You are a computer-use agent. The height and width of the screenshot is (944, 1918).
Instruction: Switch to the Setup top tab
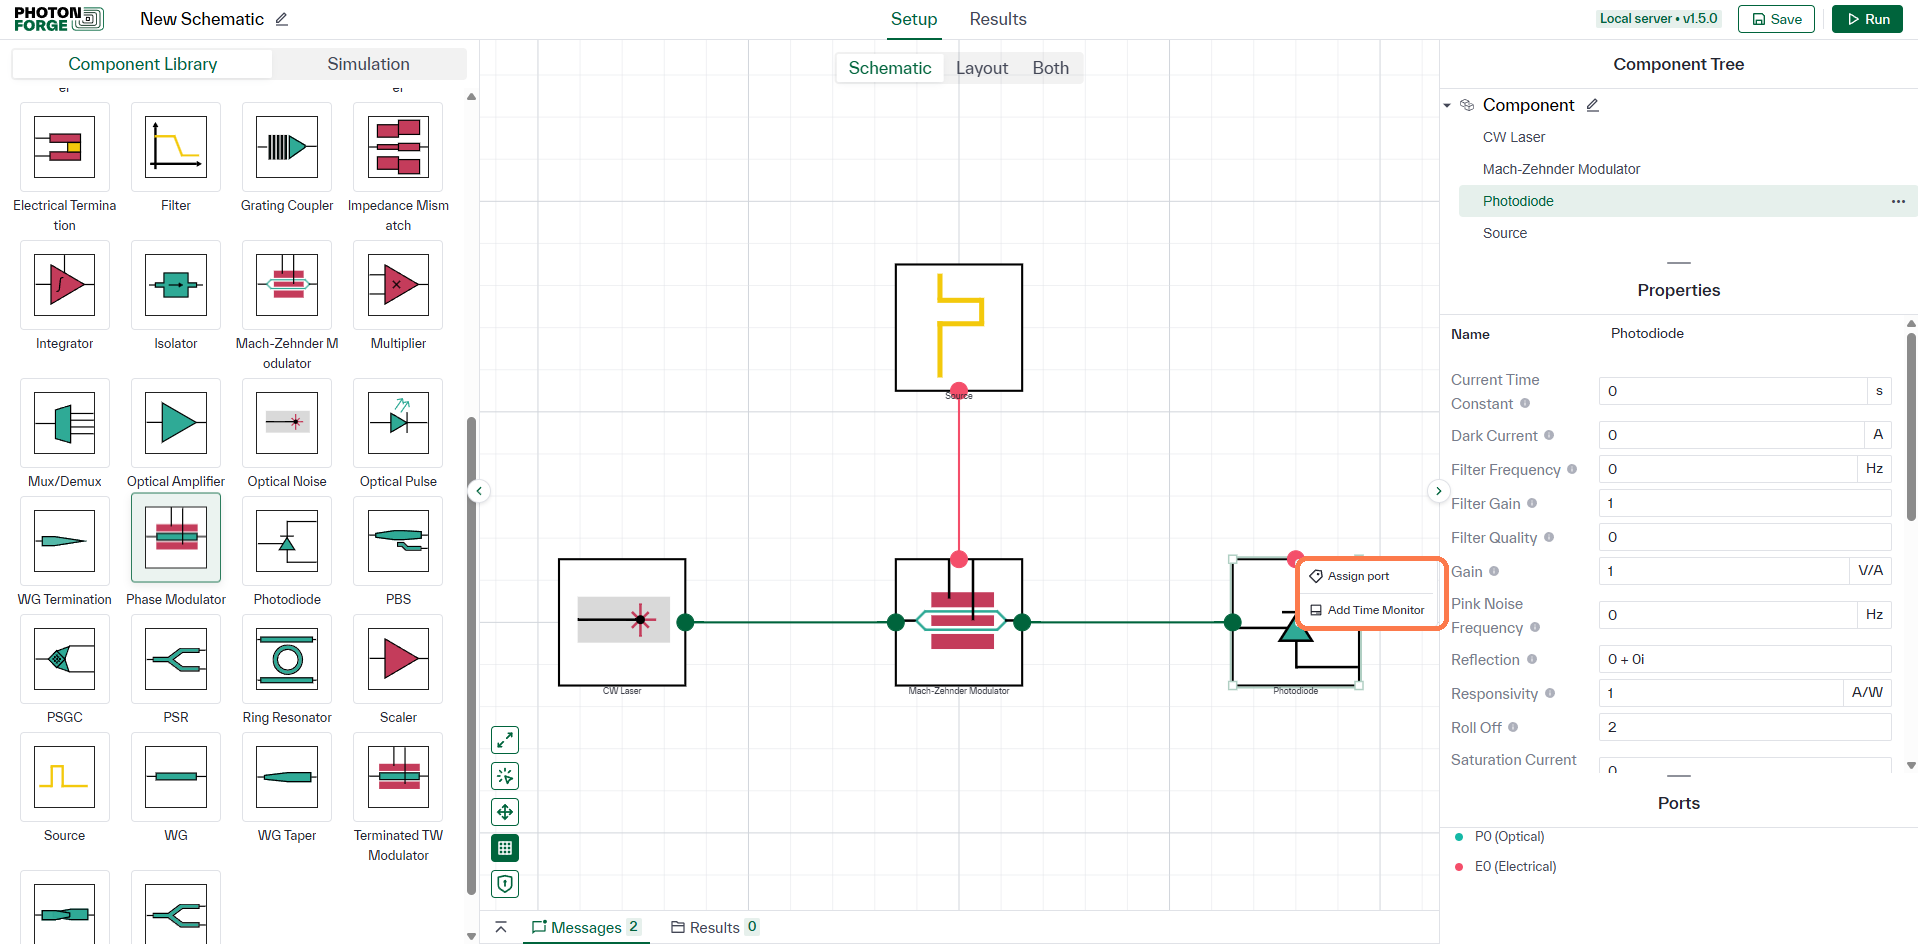tap(914, 19)
